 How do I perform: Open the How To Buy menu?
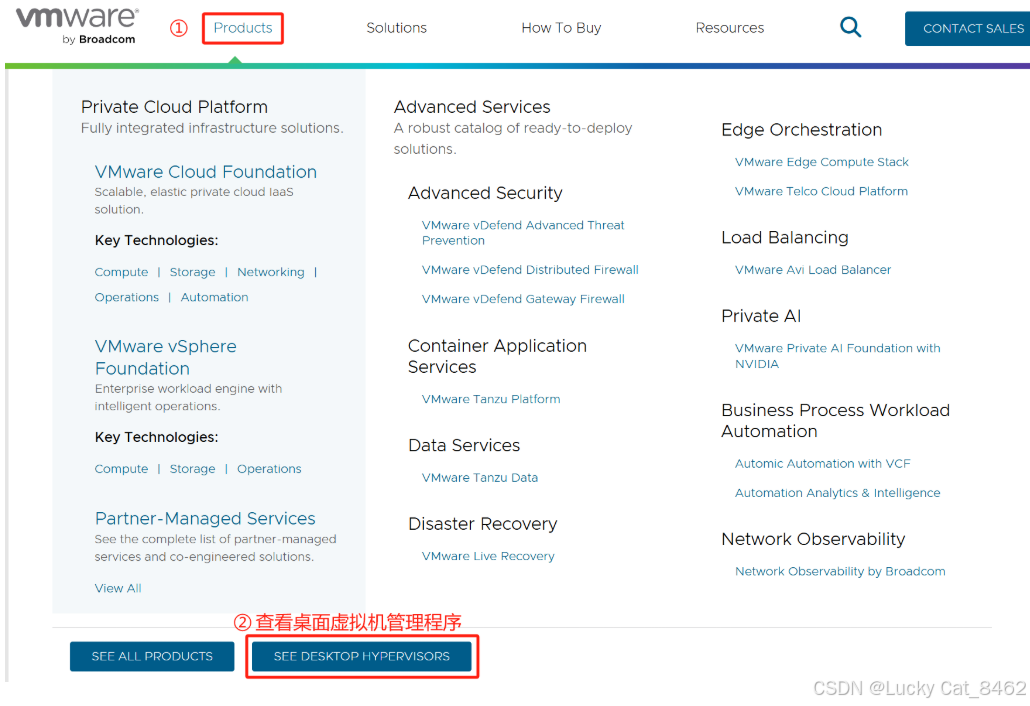pos(561,28)
